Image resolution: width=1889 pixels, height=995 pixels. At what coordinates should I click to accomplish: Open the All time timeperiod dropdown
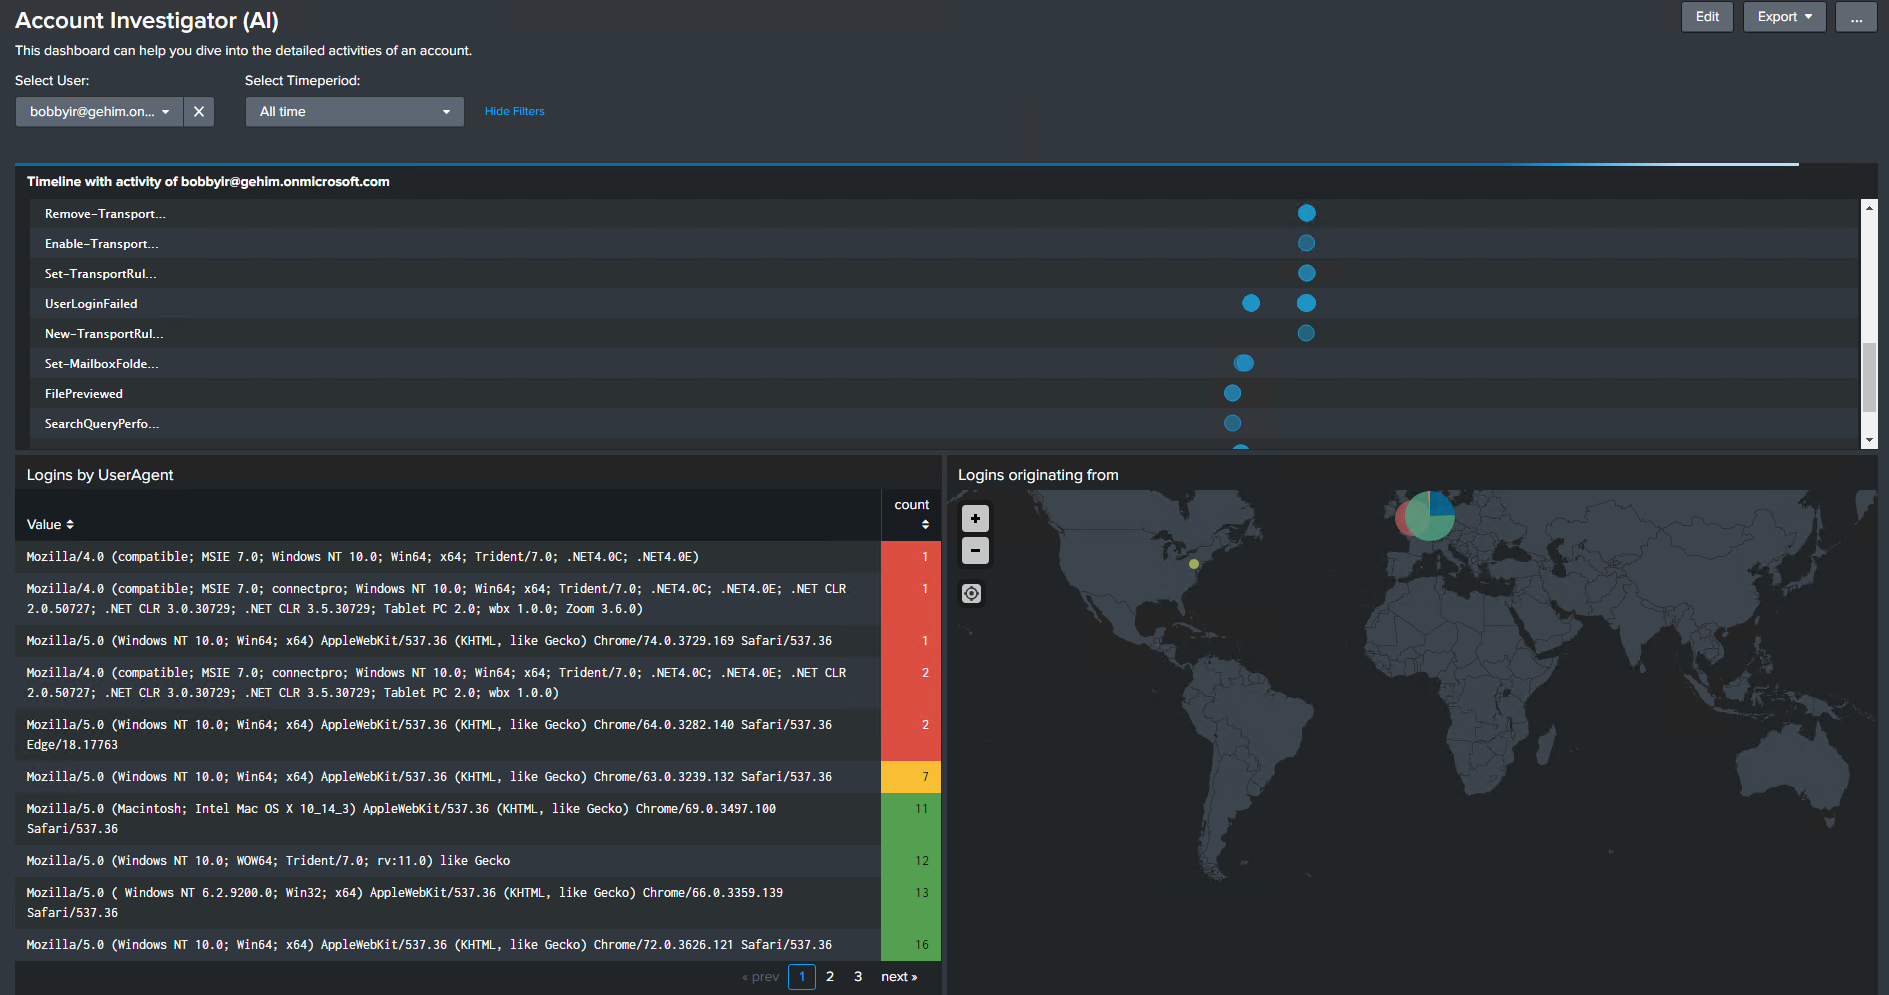(x=355, y=112)
